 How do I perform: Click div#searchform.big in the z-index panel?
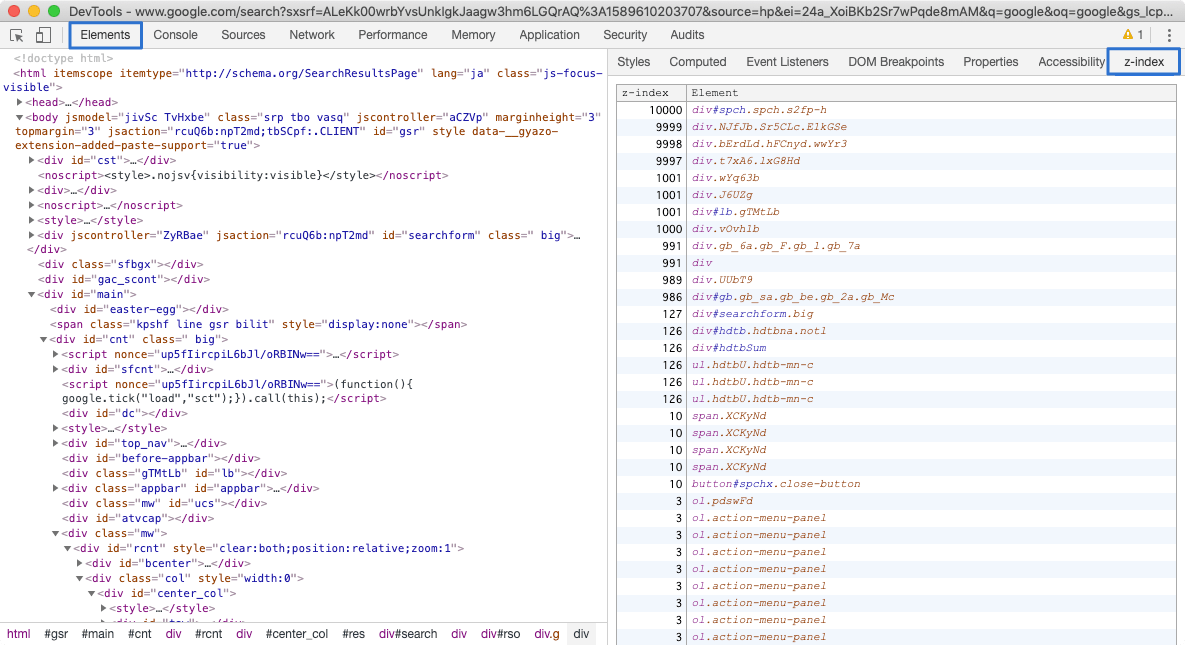[x=753, y=313]
